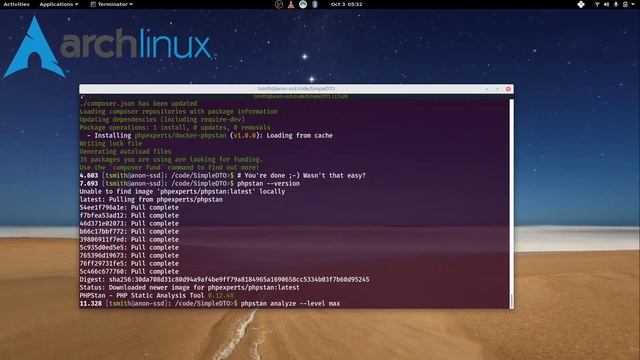
Task: Open the clock showing Oct 3 05:32
Action: pos(347,4)
